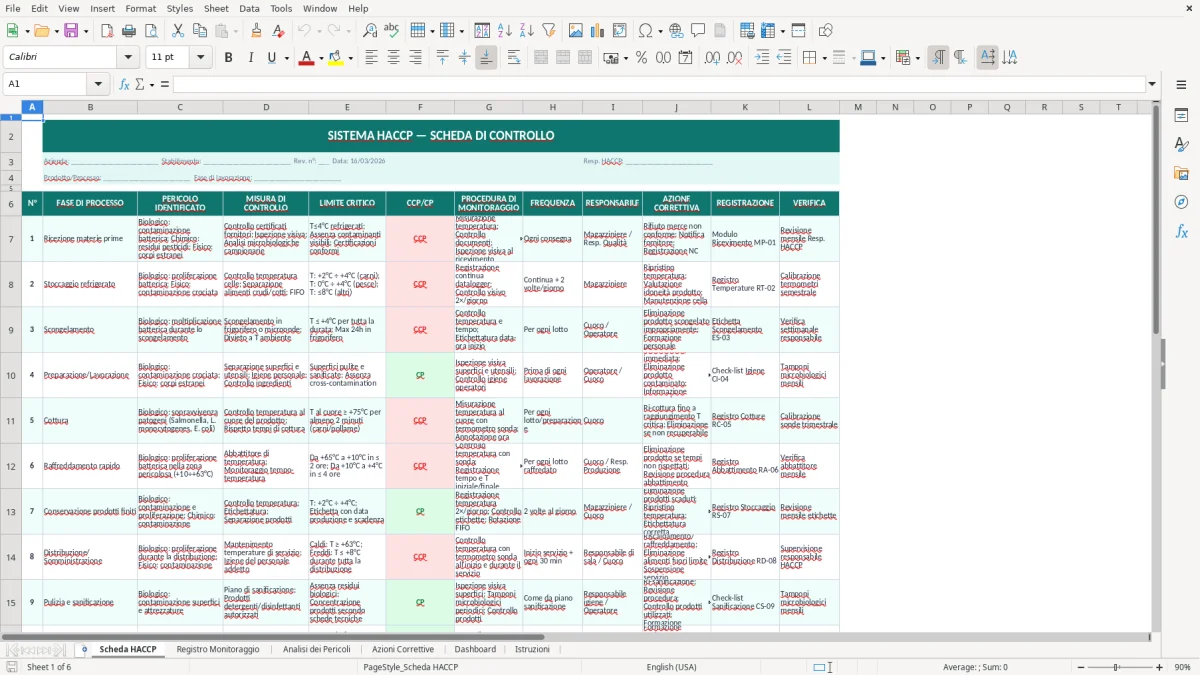Image resolution: width=1200 pixels, height=675 pixels.
Task: Open the Sheet menu
Action: (x=216, y=8)
